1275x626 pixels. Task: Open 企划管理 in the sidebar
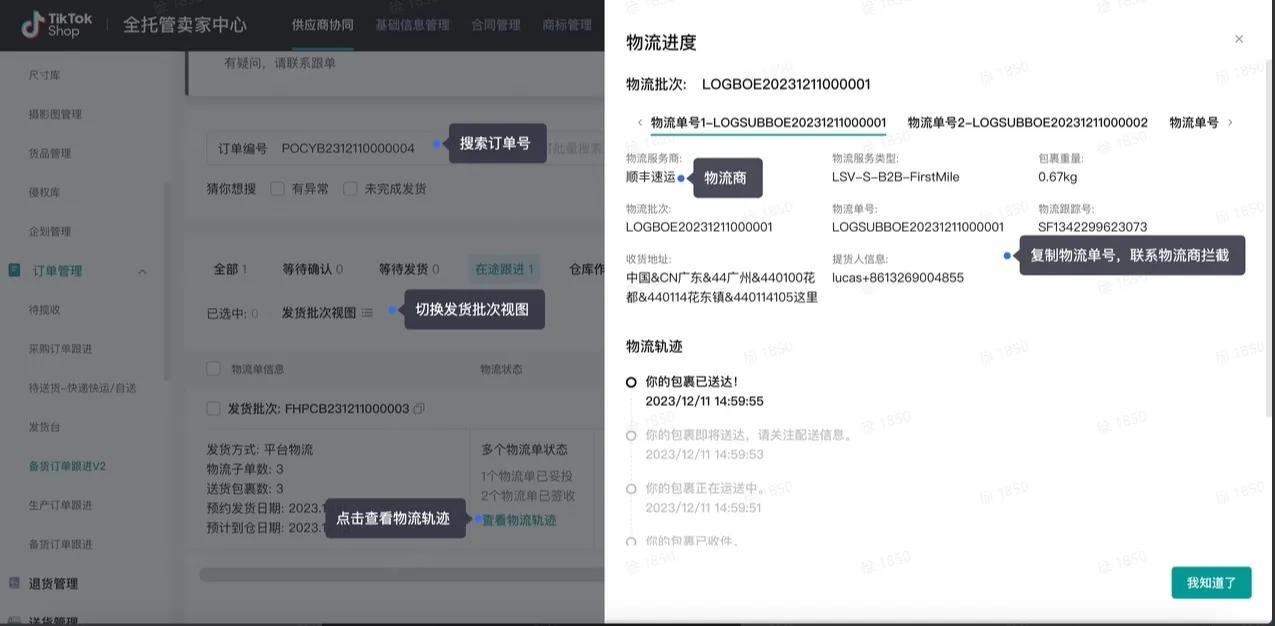(x=50, y=231)
